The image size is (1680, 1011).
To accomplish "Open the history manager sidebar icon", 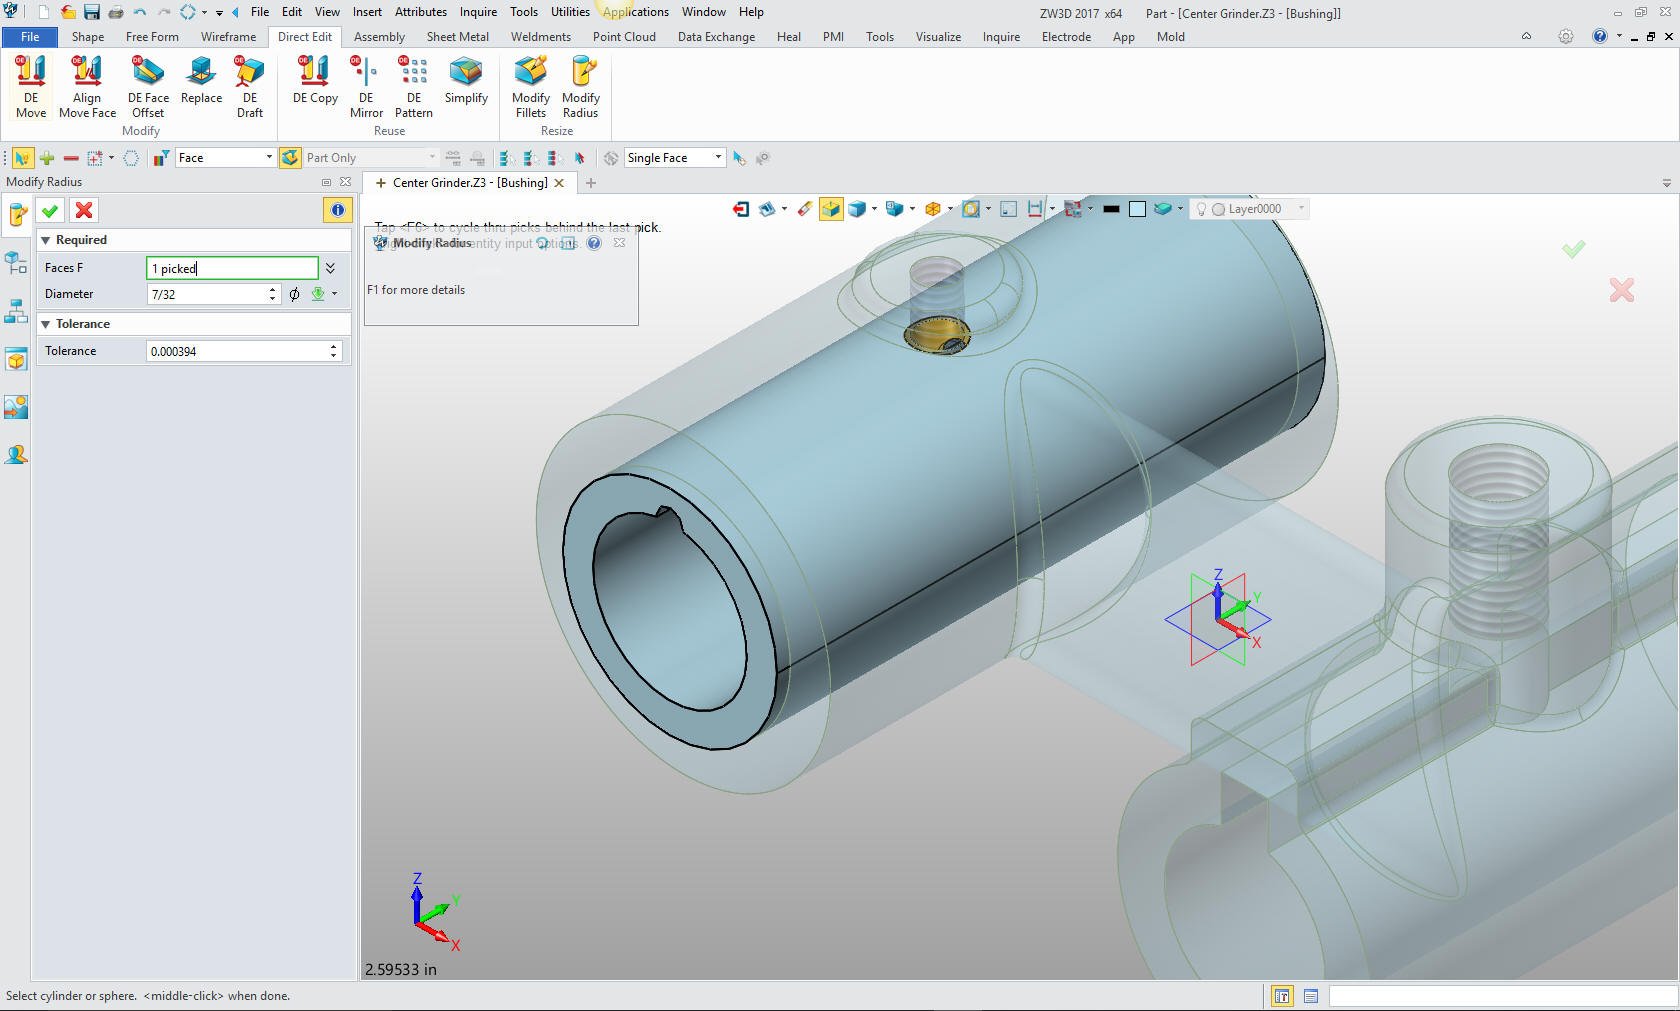I will point(16,263).
